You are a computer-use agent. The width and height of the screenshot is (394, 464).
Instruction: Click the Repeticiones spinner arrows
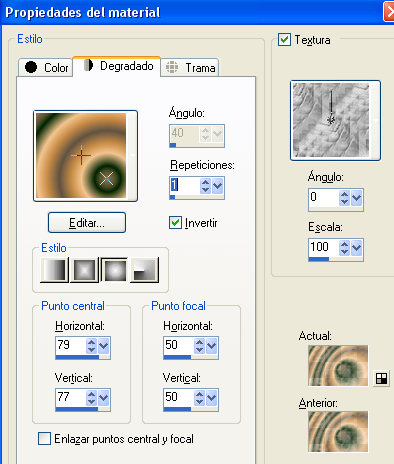click(x=205, y=186)
